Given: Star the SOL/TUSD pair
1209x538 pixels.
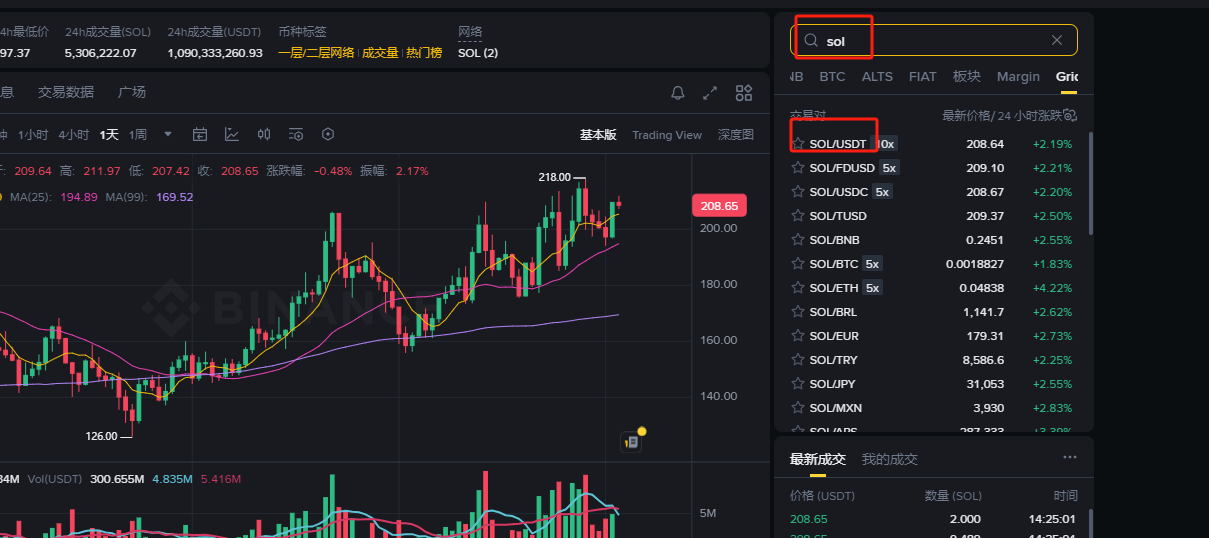Looking at the screenshot, I should 798,216.
